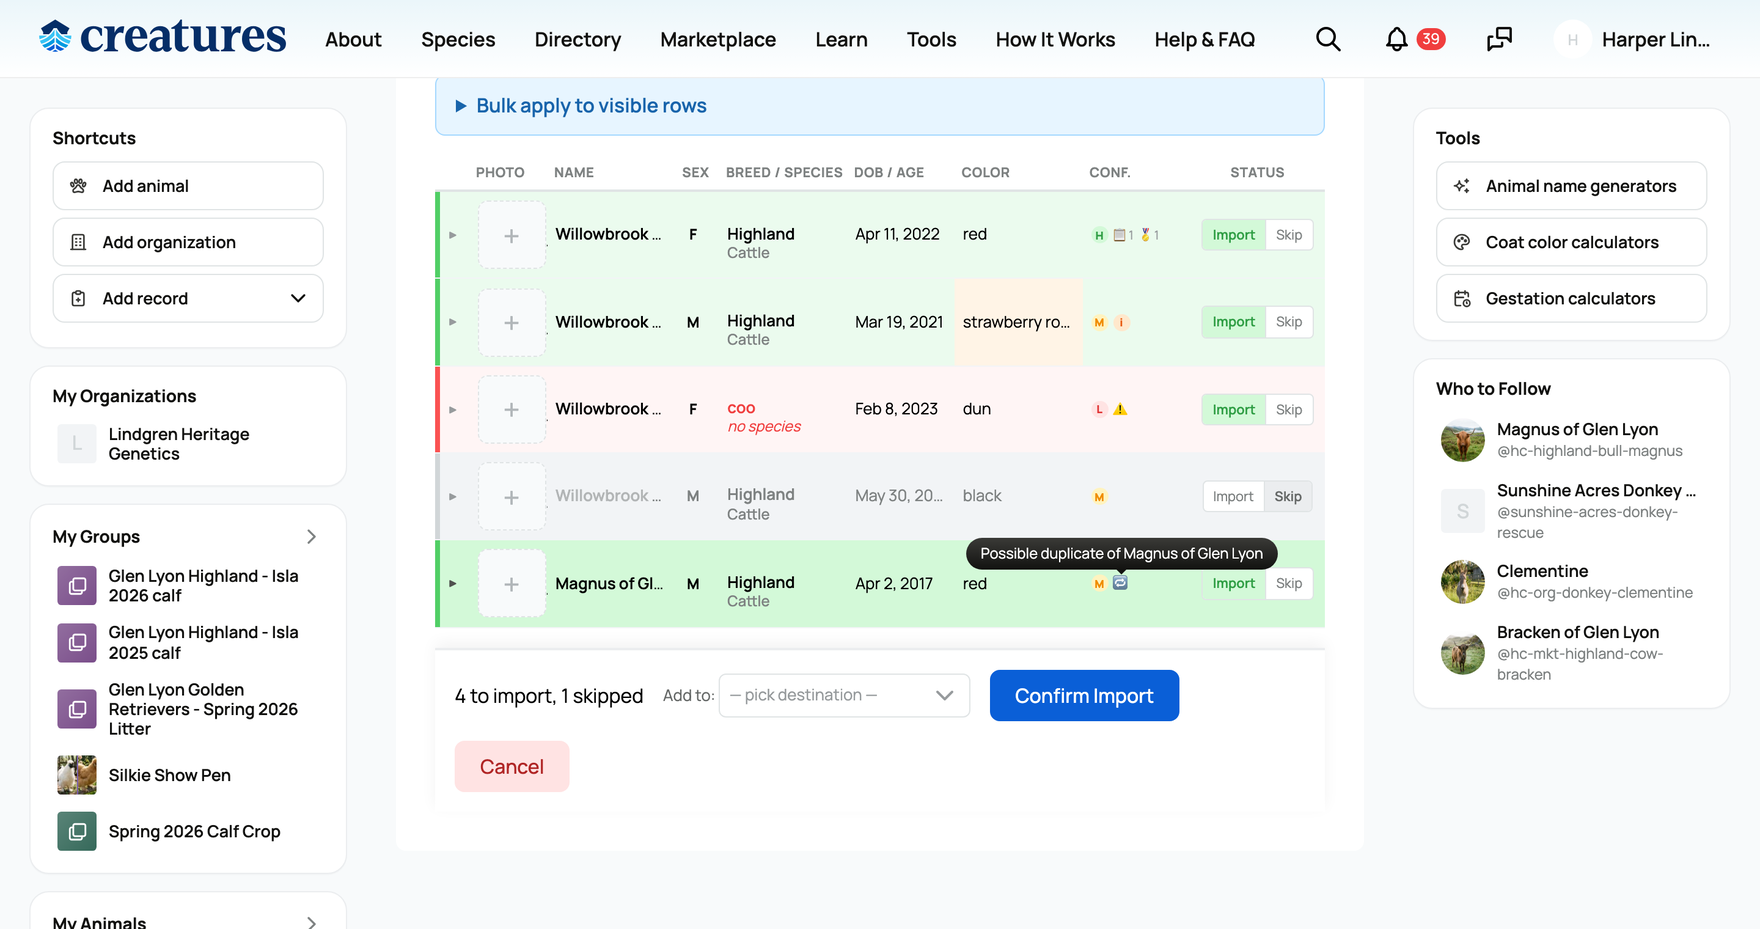
Task: Open the Marketplace nav menu
Action: pos(718,40)
